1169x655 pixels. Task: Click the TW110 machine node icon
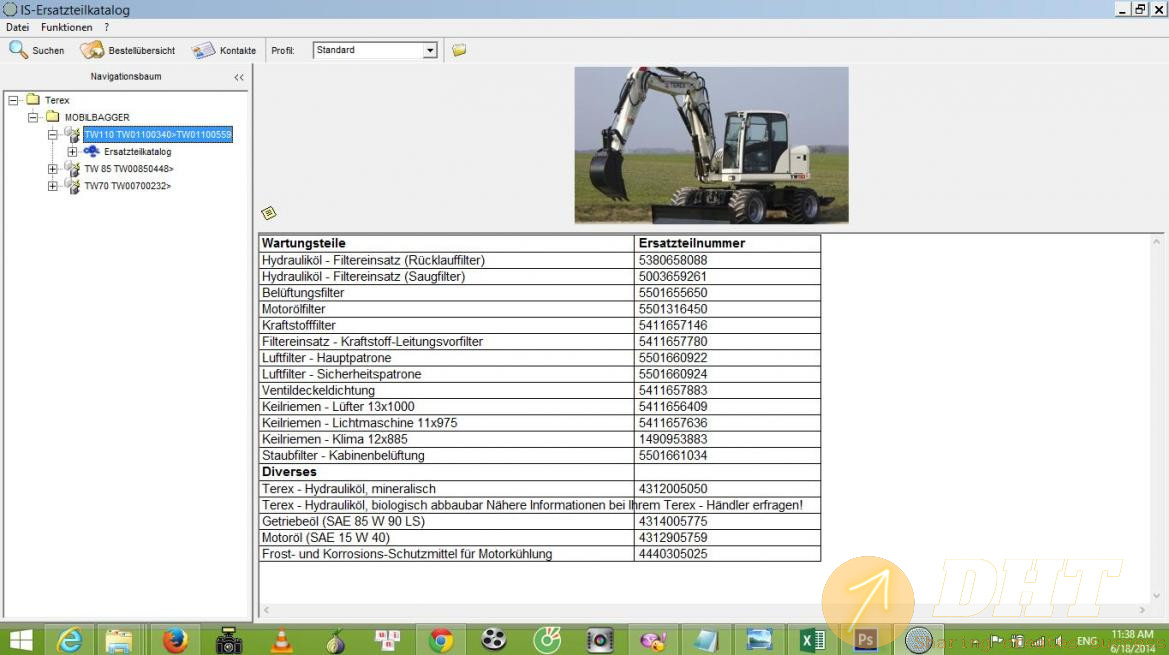point(72,134)
